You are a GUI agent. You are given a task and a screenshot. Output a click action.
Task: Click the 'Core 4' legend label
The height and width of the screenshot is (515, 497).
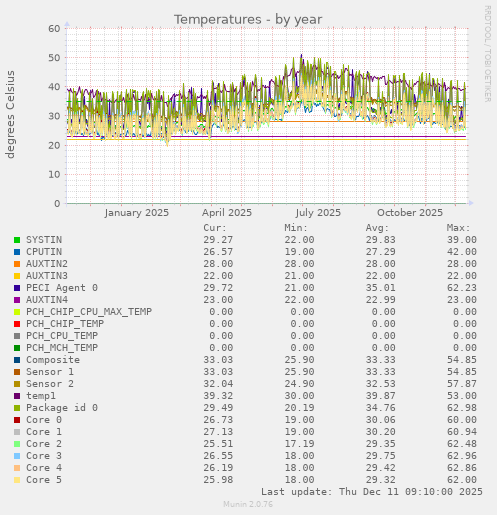coord(44,468)
